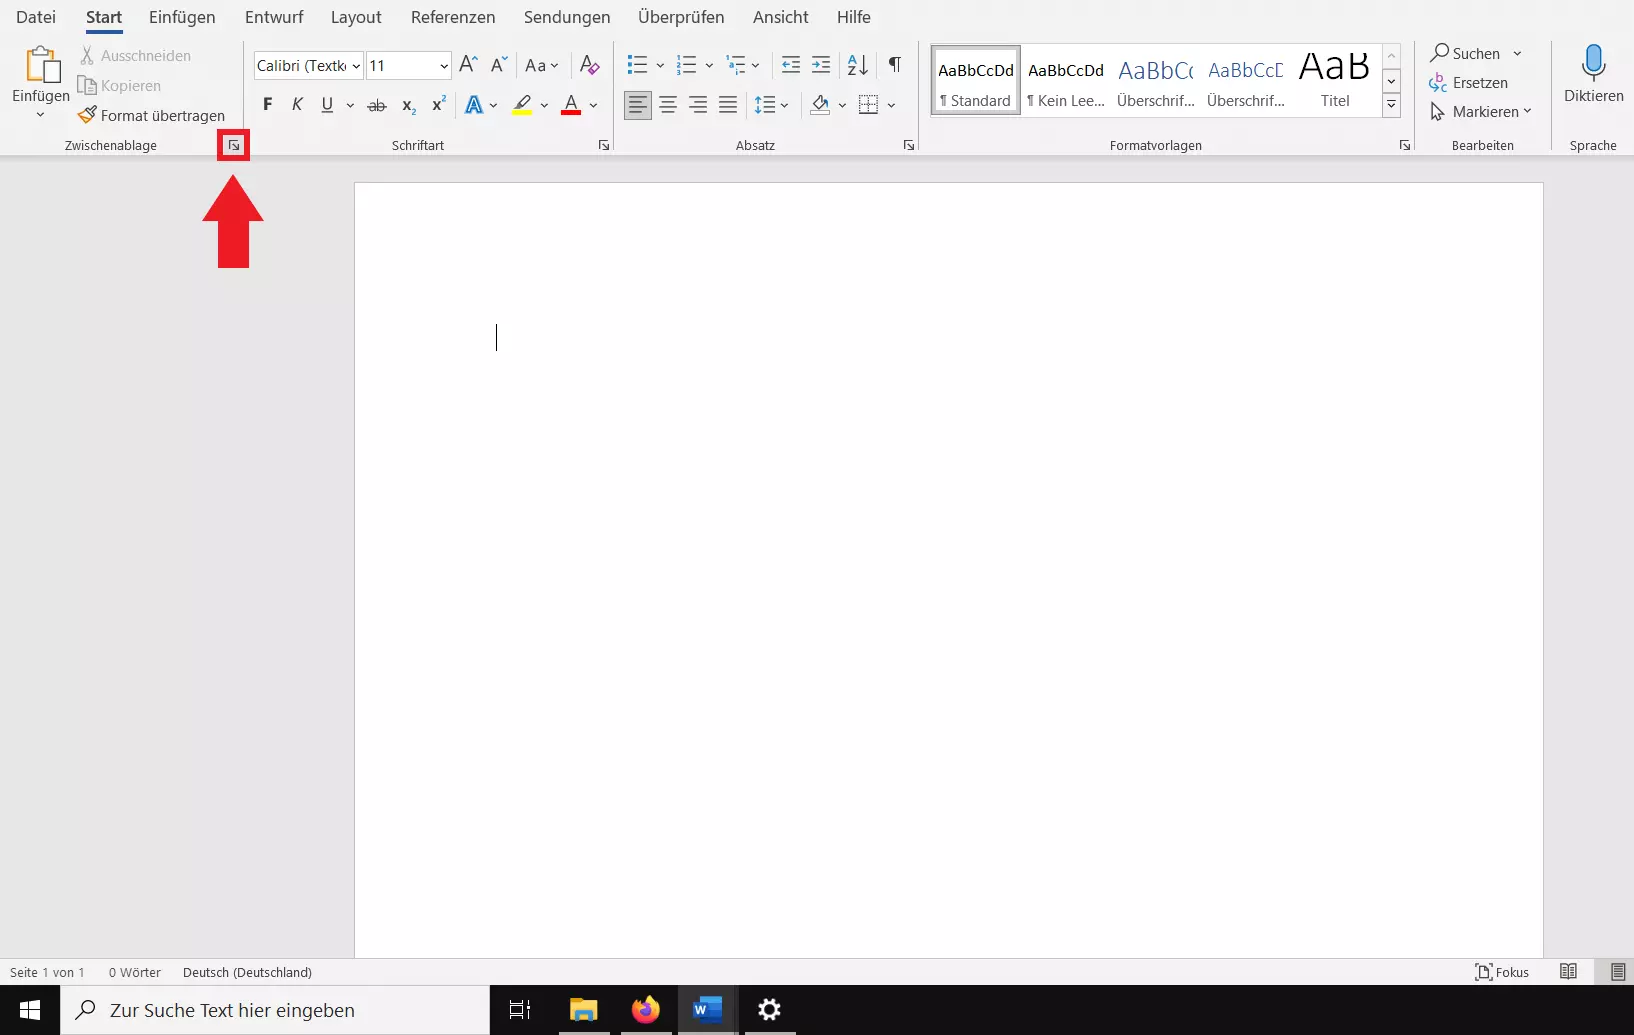
Task: Click the bulleted list icon
Action: [637, 65]
